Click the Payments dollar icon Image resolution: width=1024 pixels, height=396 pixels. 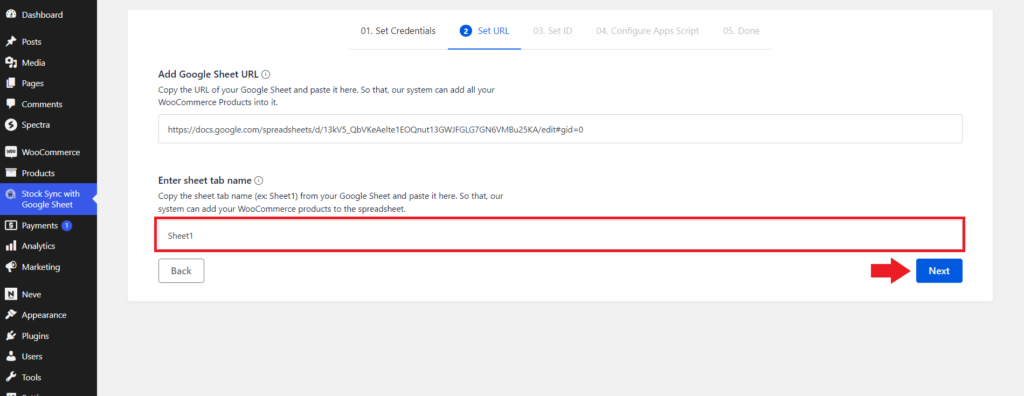pyautogui.click(x=10, y=225)
